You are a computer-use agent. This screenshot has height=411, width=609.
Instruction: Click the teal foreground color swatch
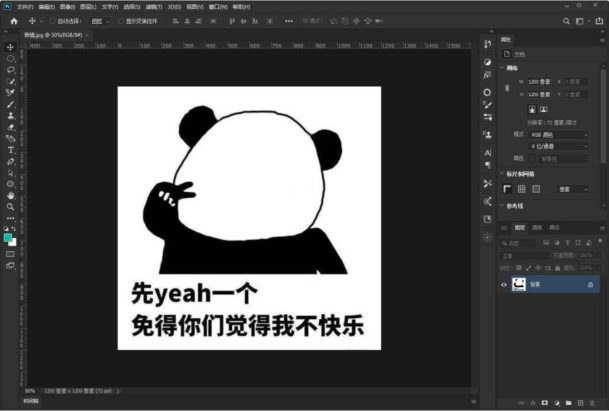coord(8,238)
